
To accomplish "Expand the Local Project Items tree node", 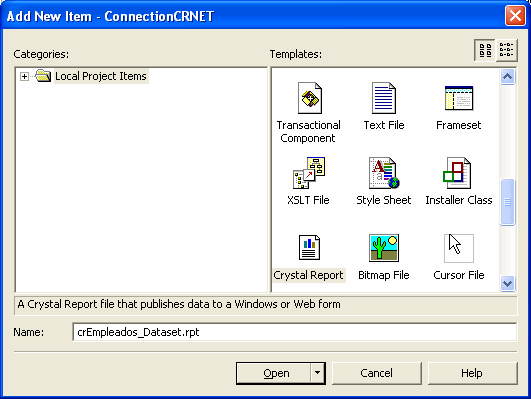I will (24, 77).
